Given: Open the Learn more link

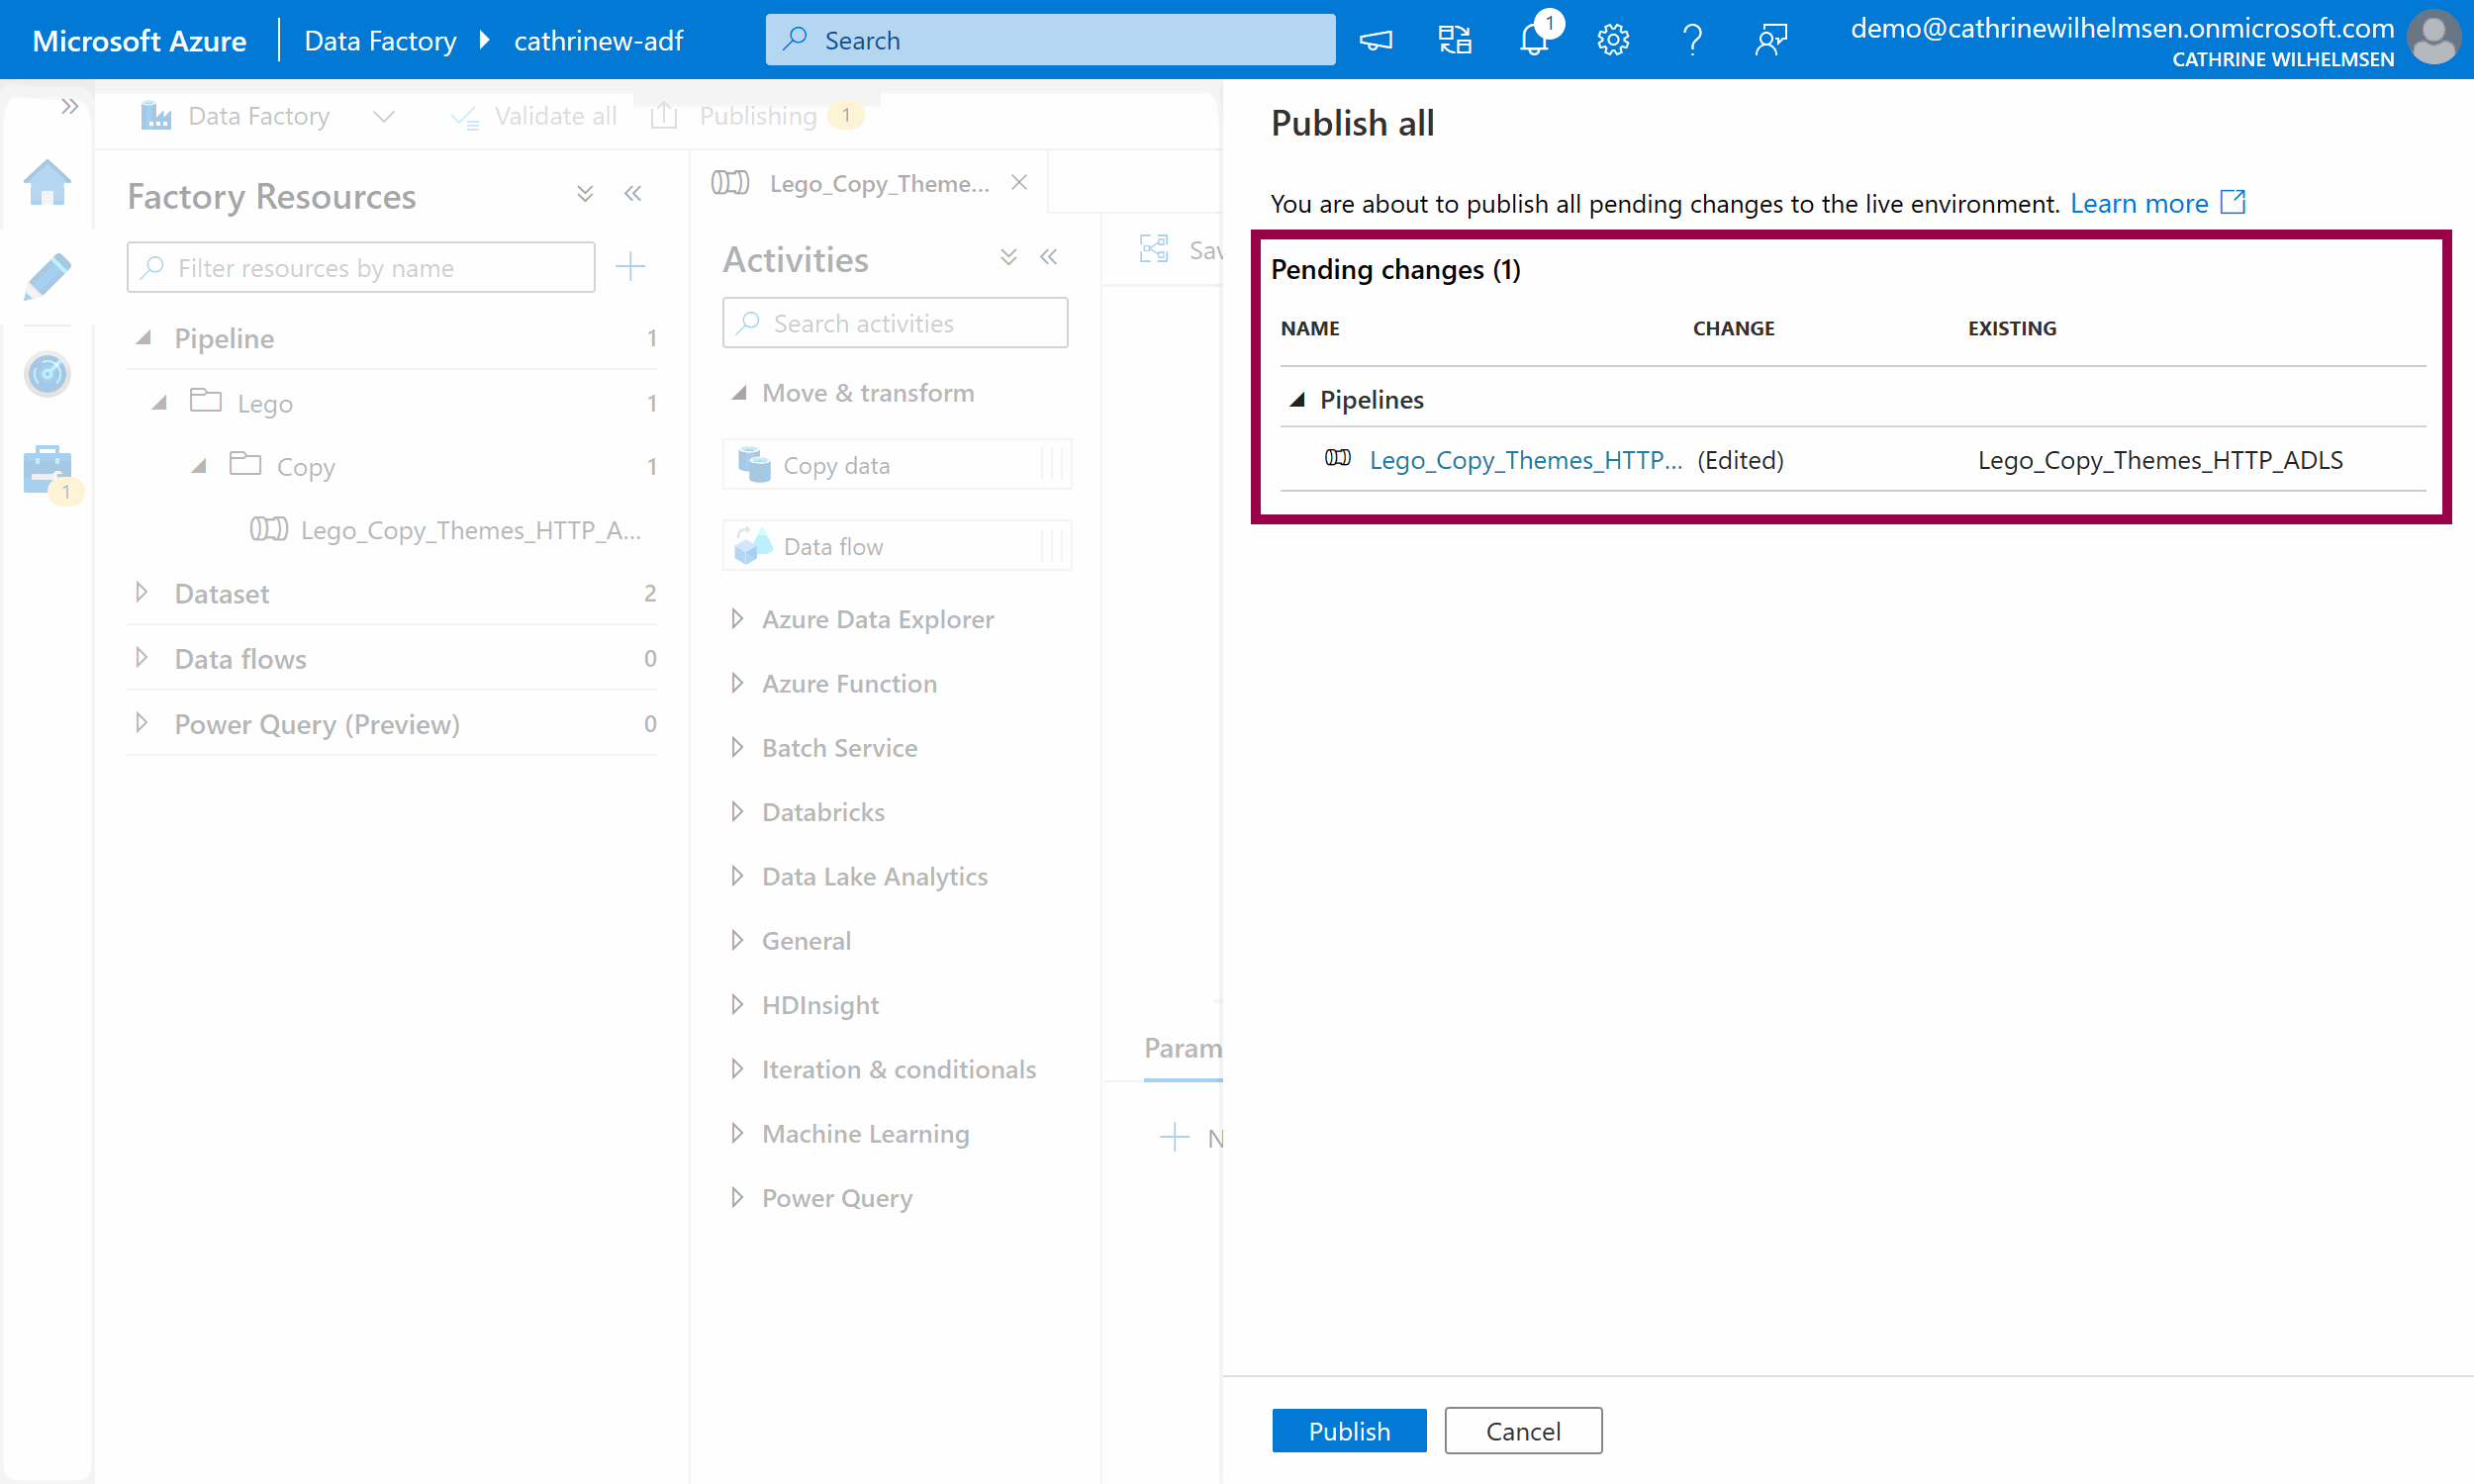Looking at the screenshot, I should tap(2138, 204).
